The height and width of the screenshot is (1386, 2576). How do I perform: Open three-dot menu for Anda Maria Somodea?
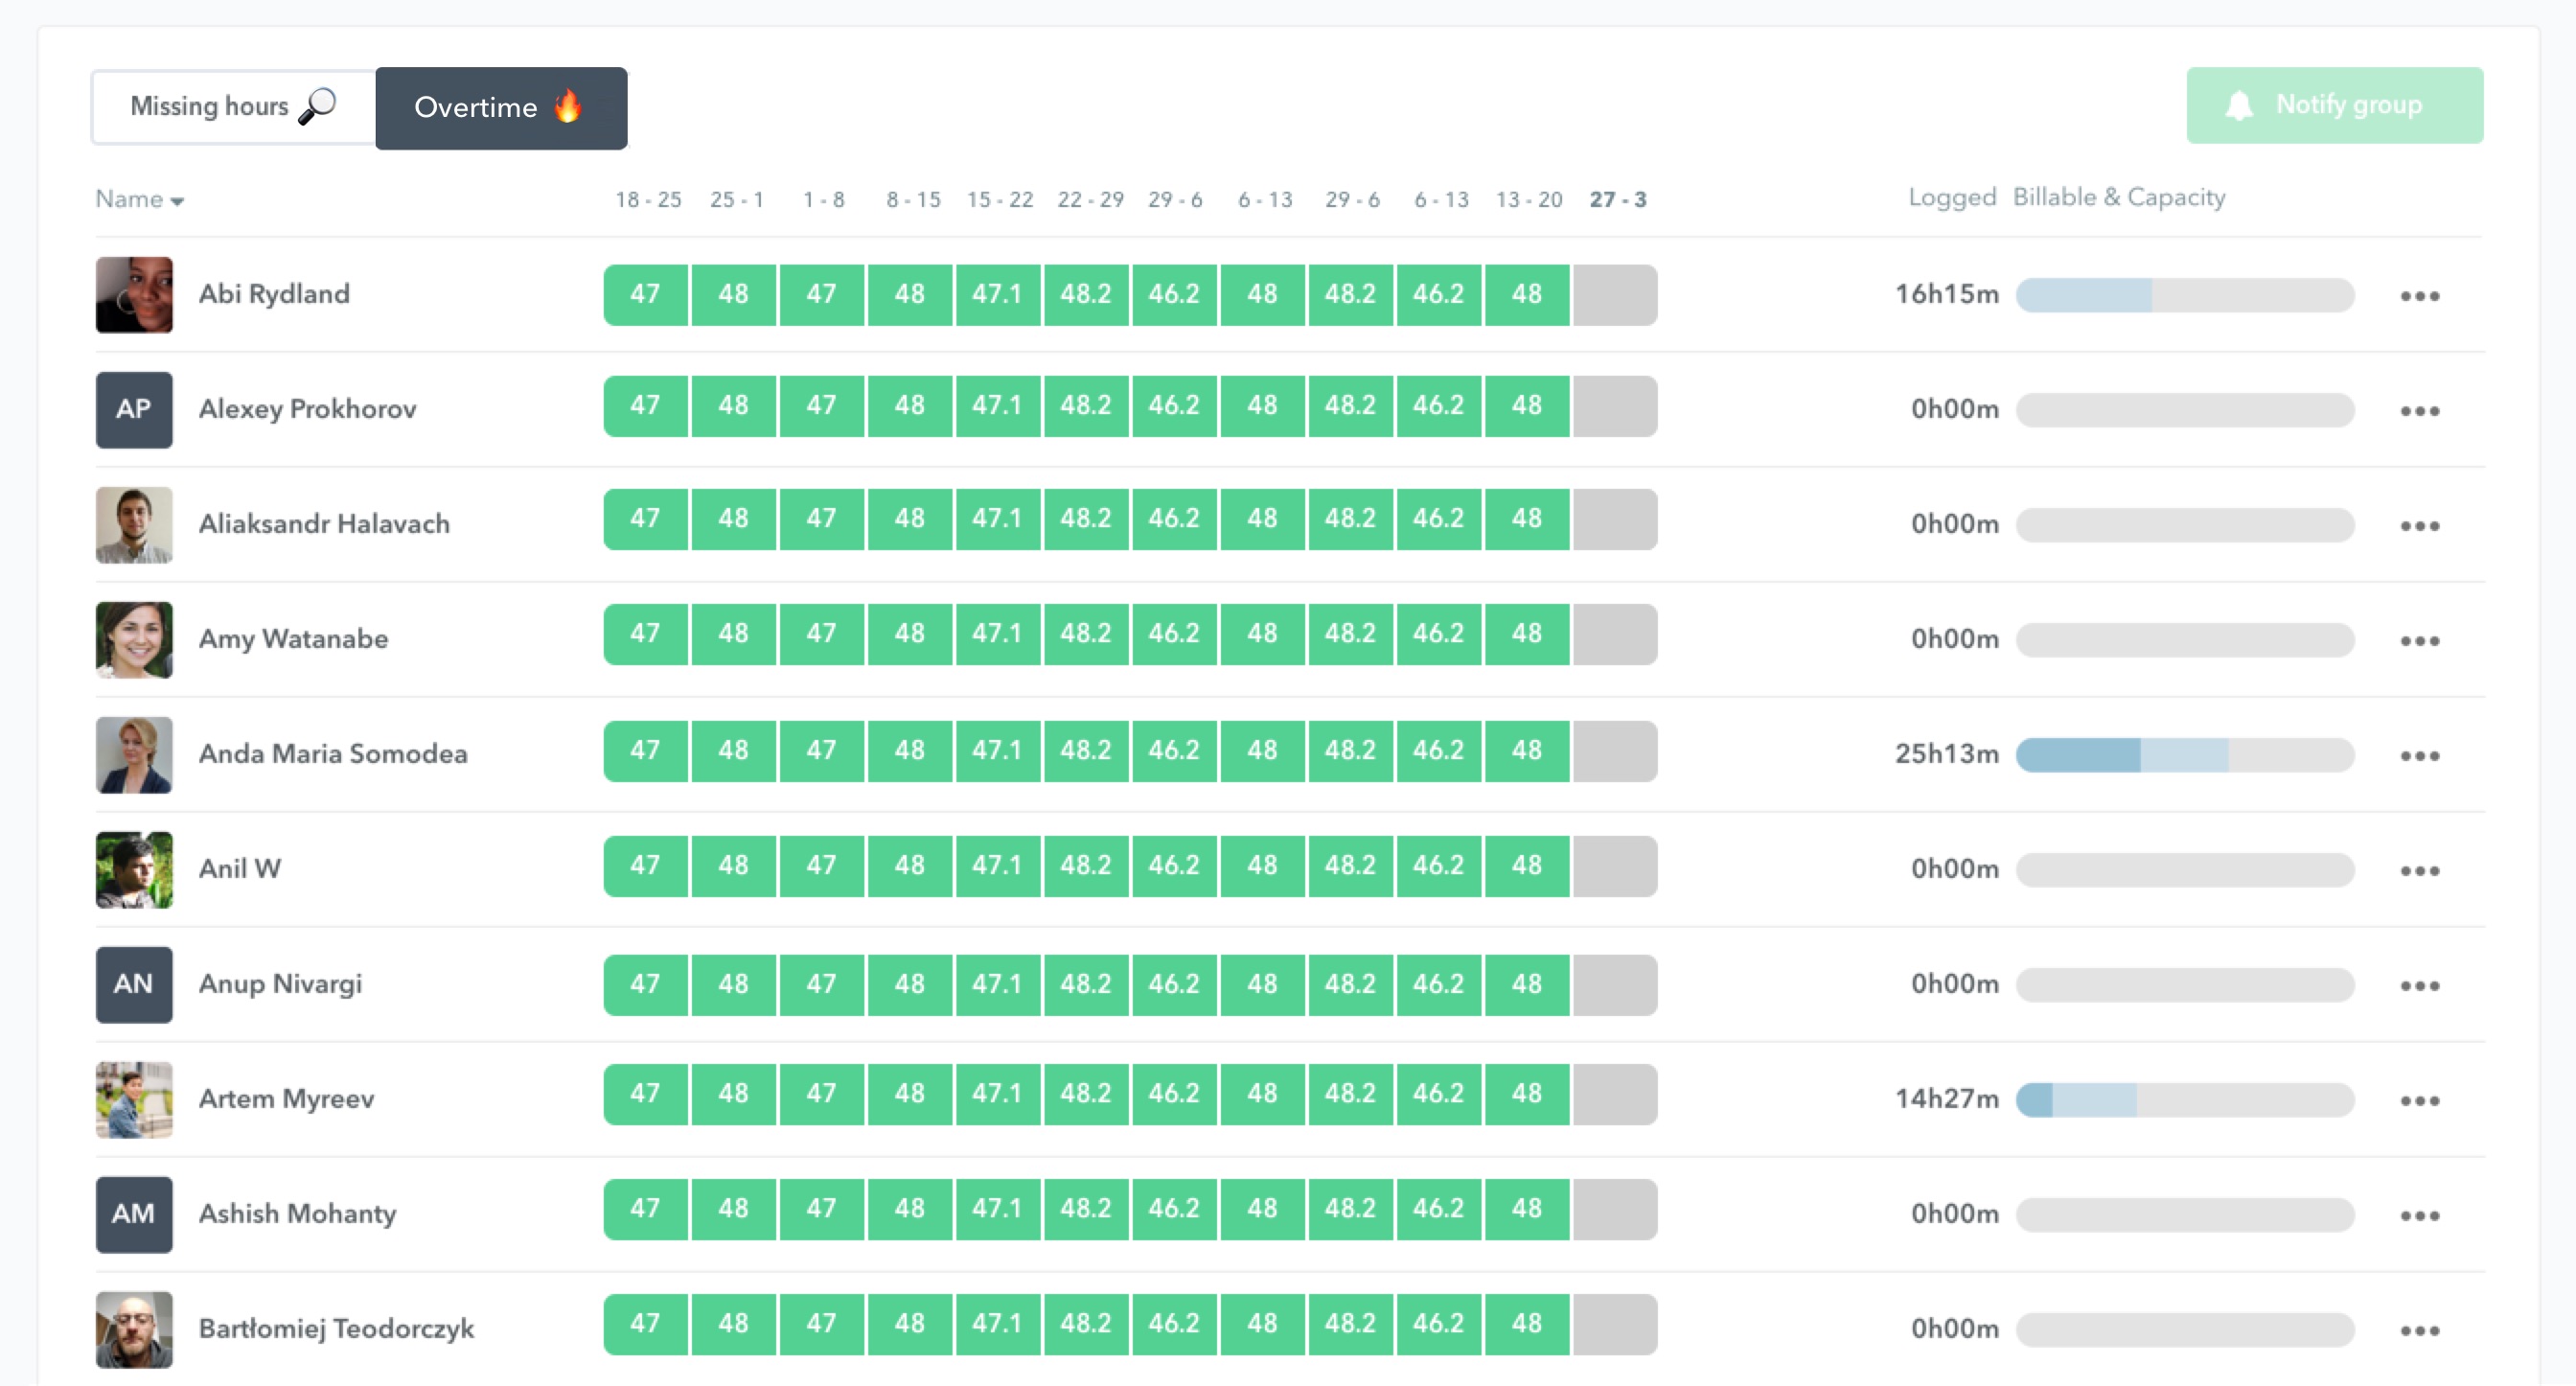coord(2419,756)
